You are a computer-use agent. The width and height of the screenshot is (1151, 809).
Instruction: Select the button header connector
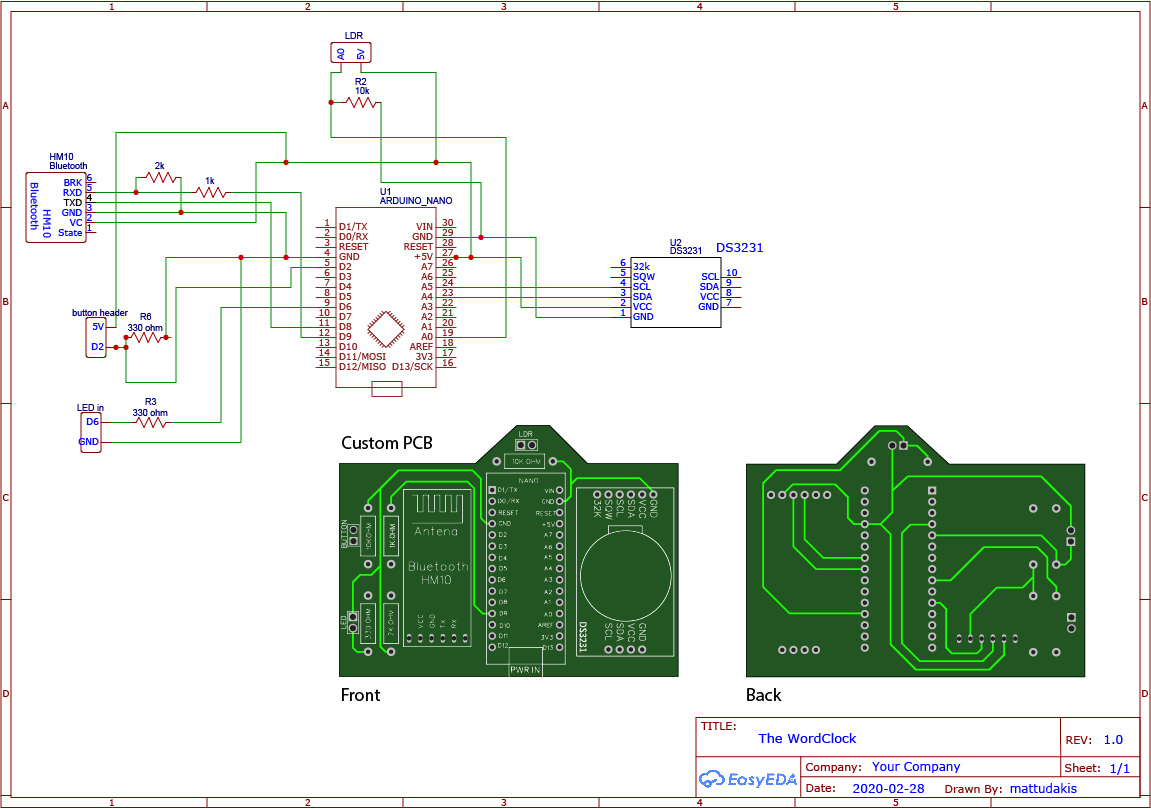point(96,338)
